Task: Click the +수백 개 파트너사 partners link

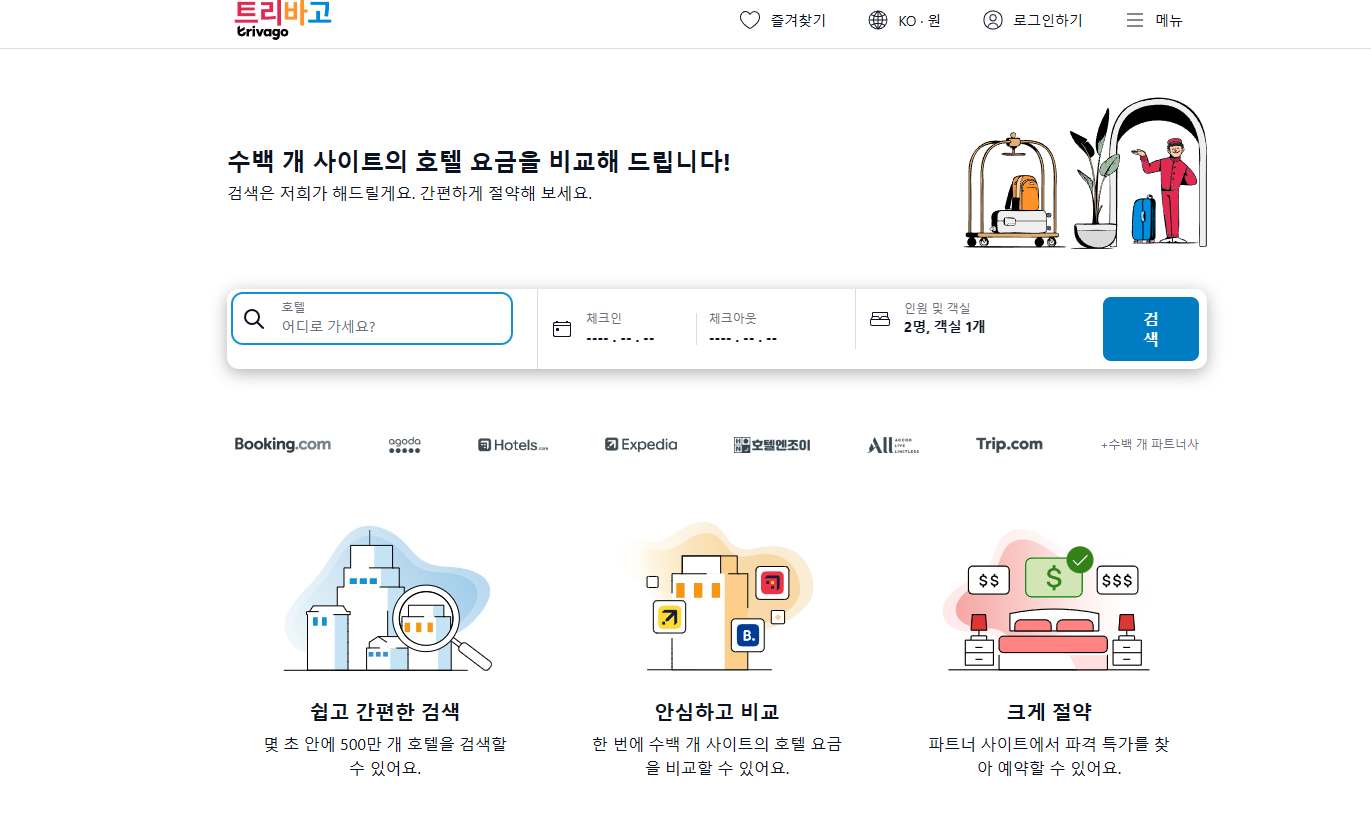Action: [1150, 443]
